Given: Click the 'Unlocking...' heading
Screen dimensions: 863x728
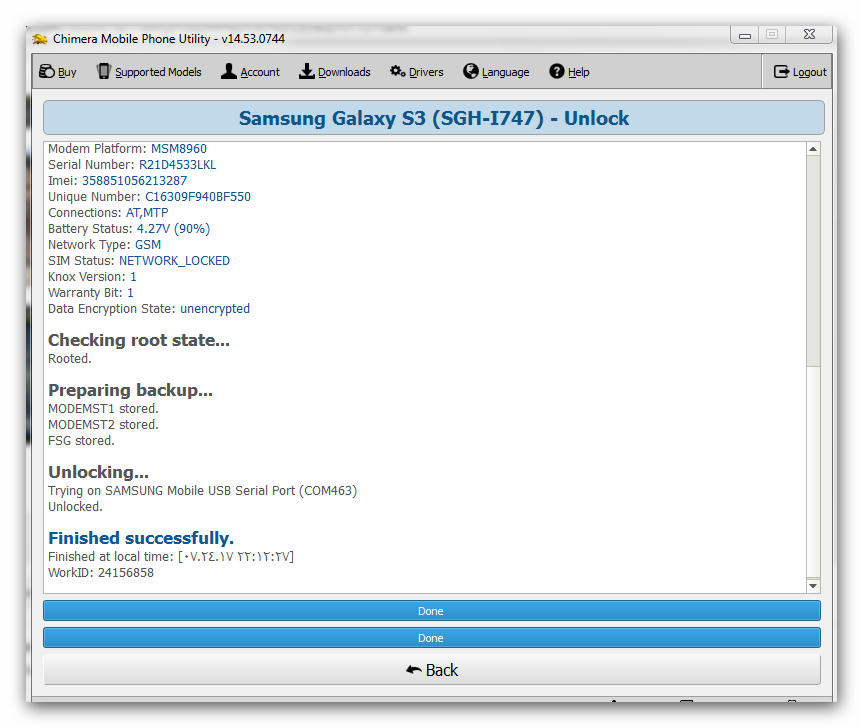Looking at the screenshot, I should point(99,472).
